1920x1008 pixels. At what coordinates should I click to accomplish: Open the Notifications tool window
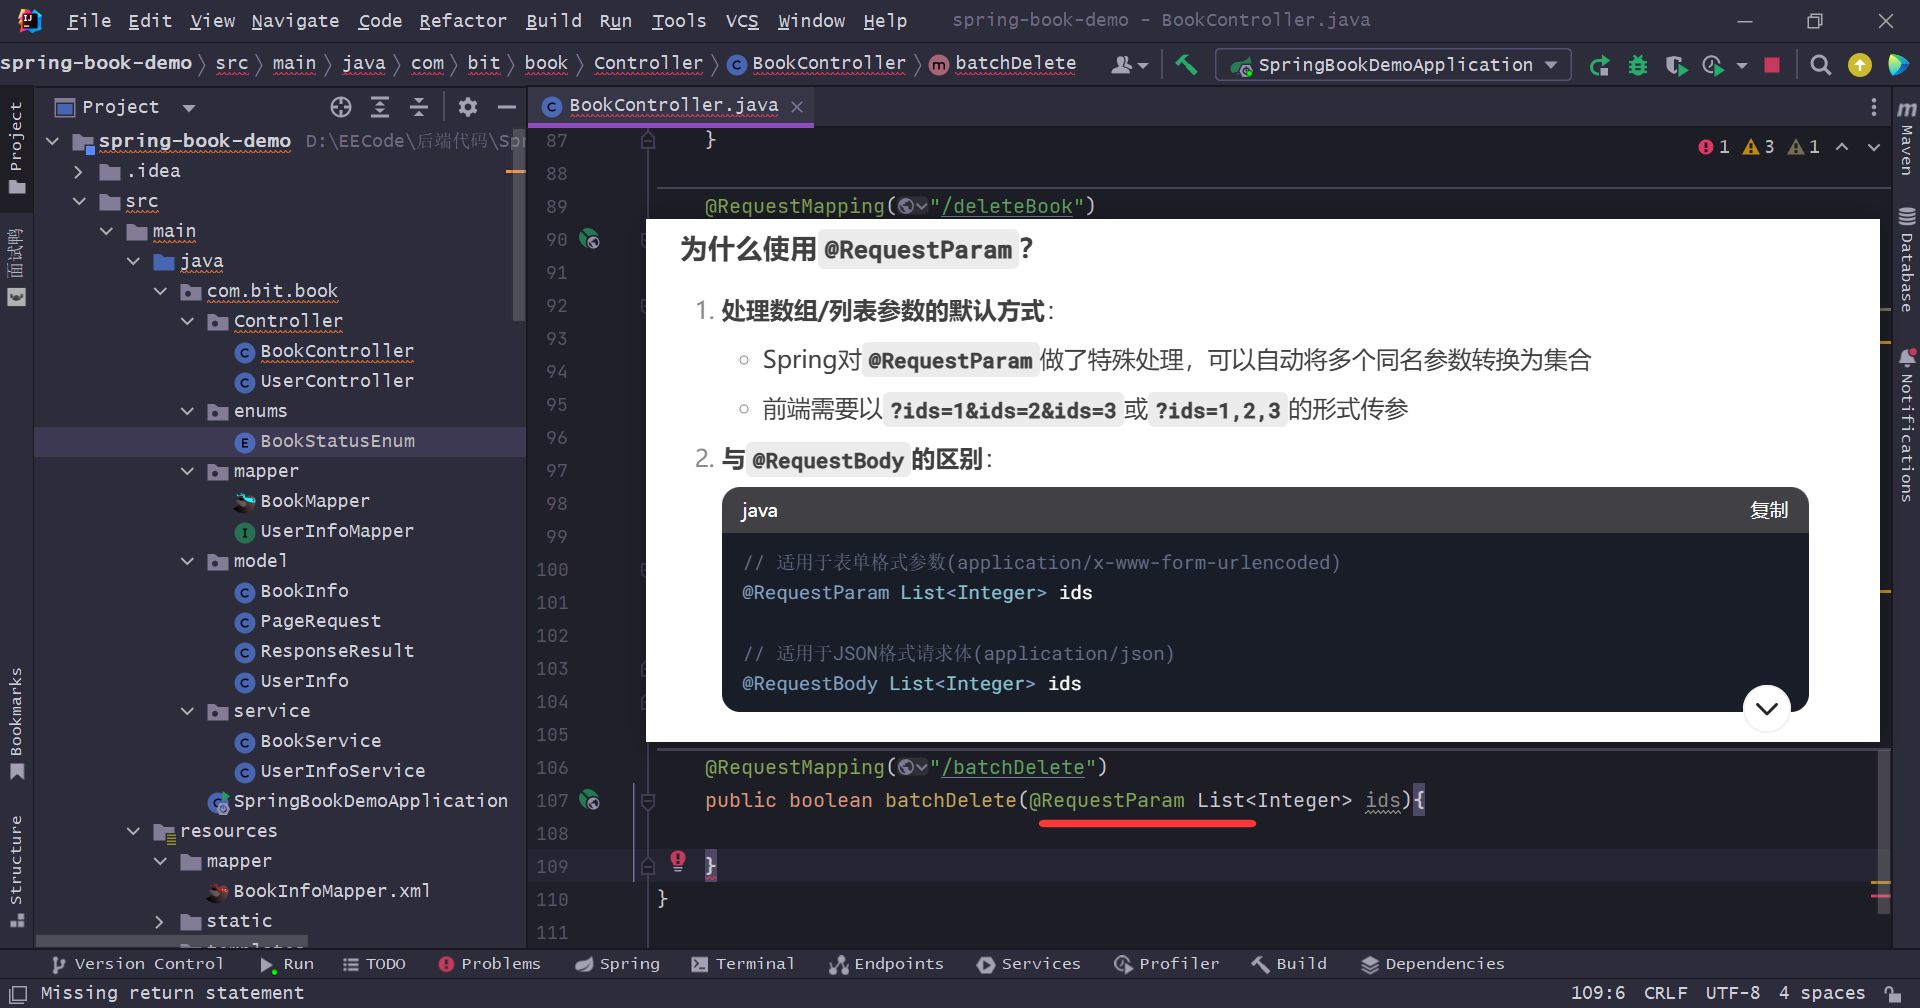tap(1907, 425)
